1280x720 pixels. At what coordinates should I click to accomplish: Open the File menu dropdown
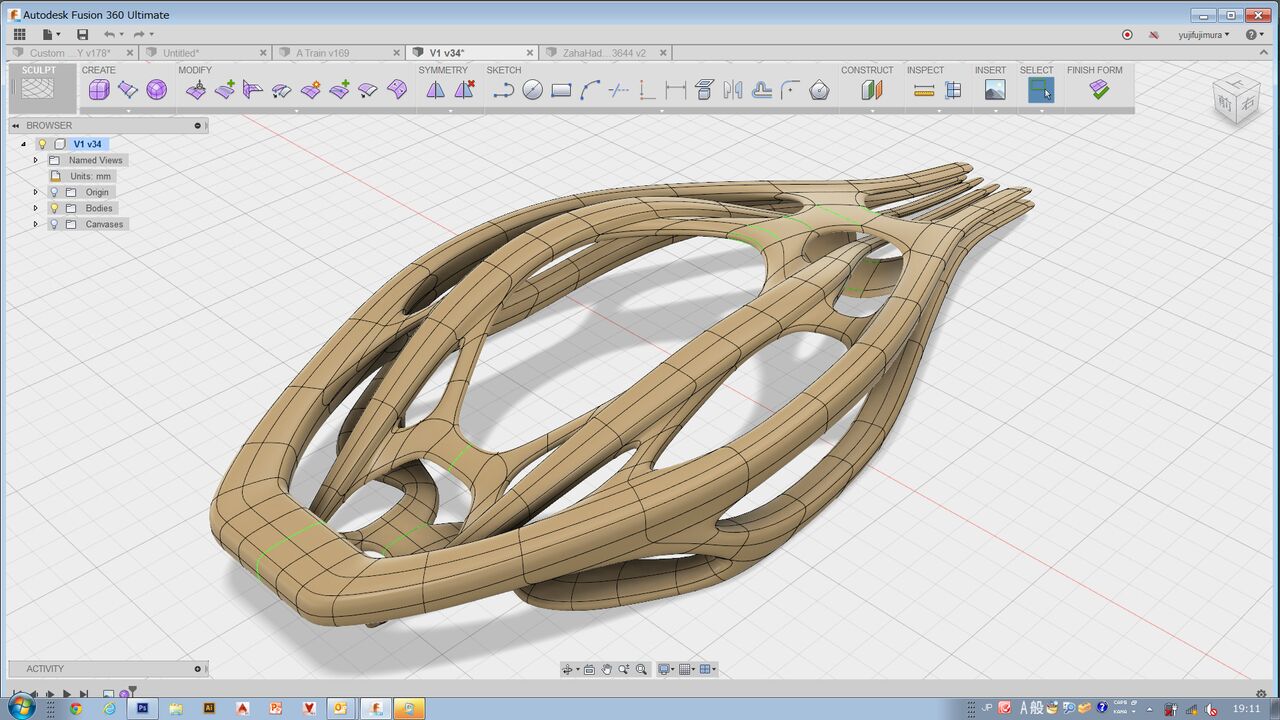point(50,34)
